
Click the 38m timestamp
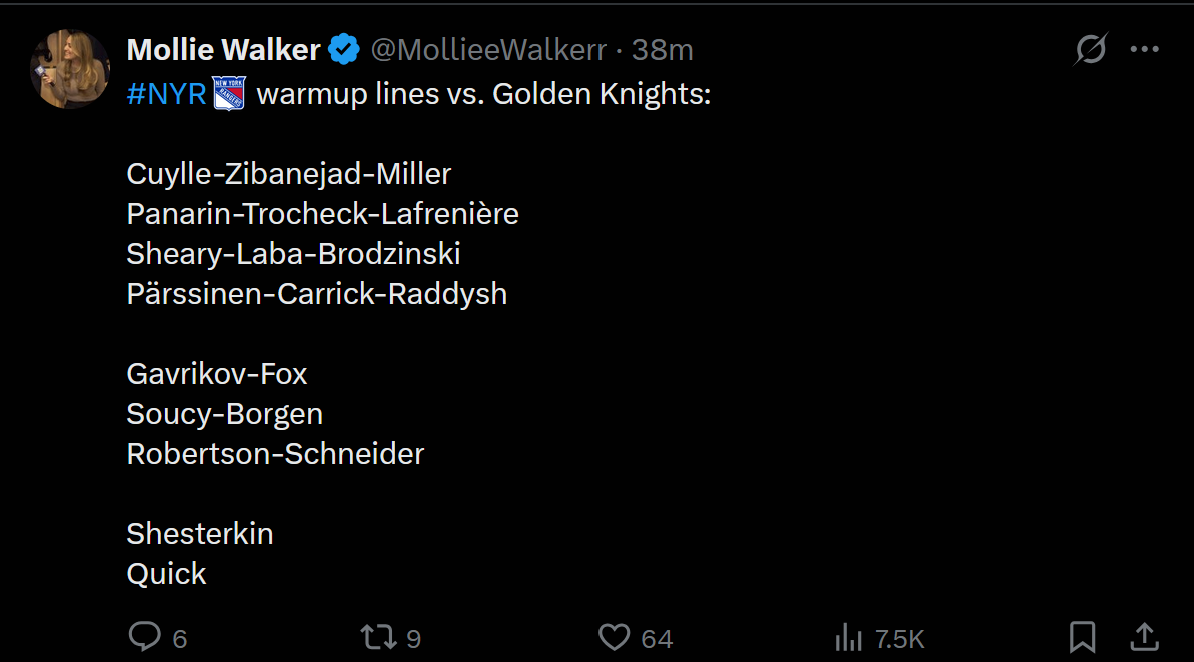tap(663, 49)
